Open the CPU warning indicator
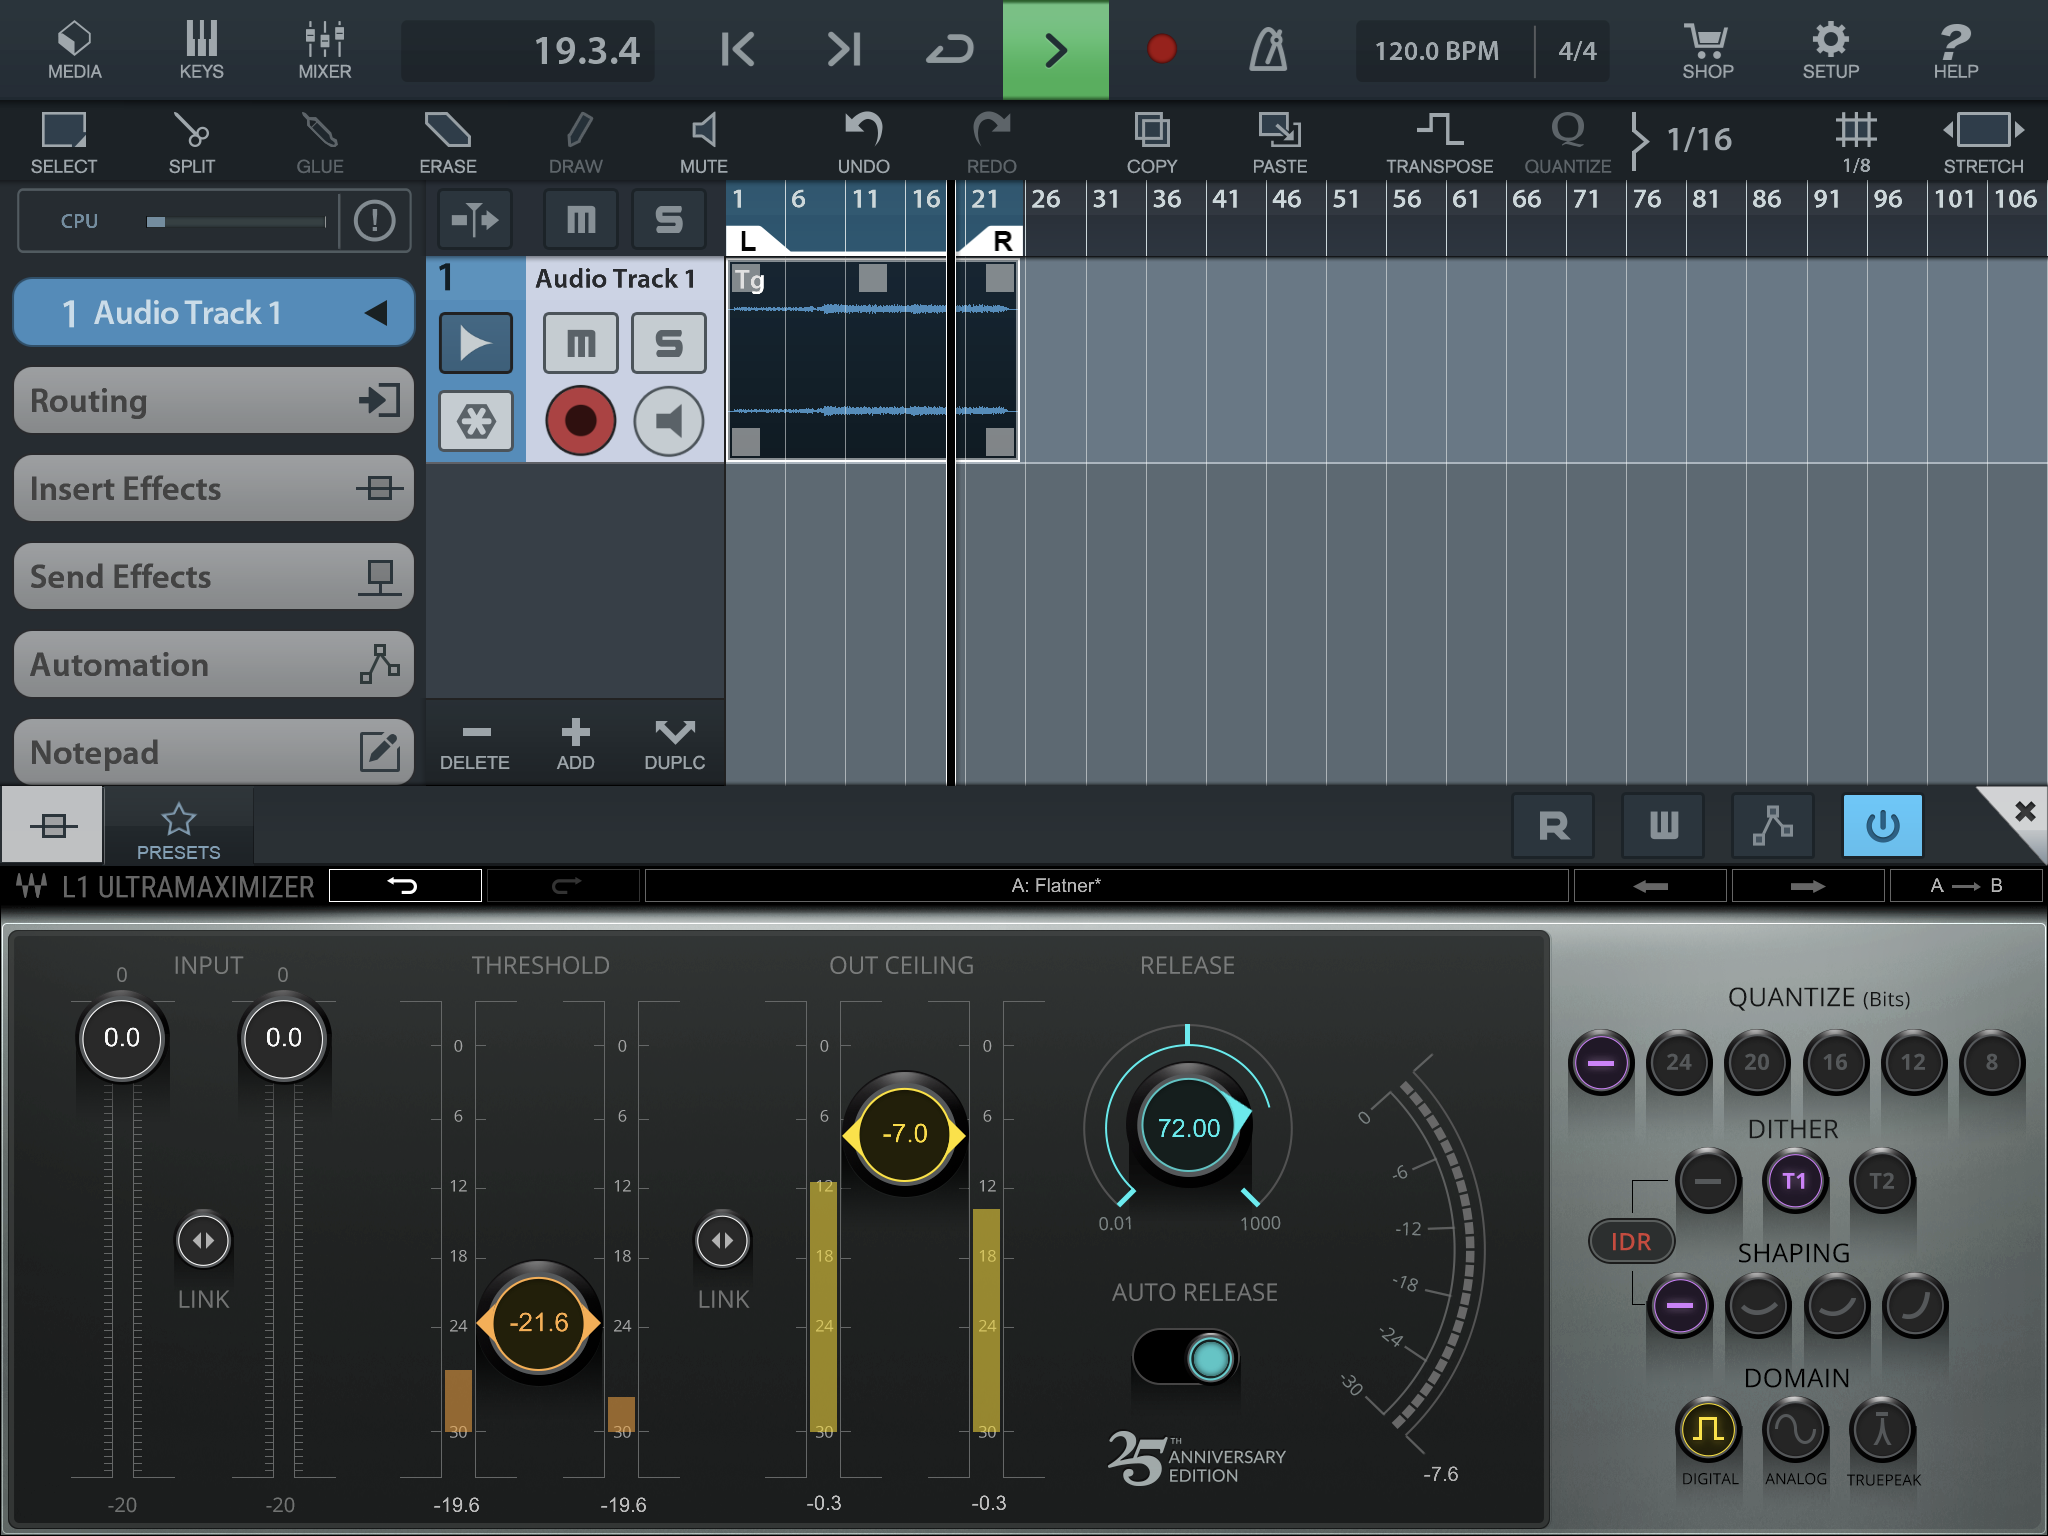This screenshot has width=2048, height=1536. tap(375, 220)
